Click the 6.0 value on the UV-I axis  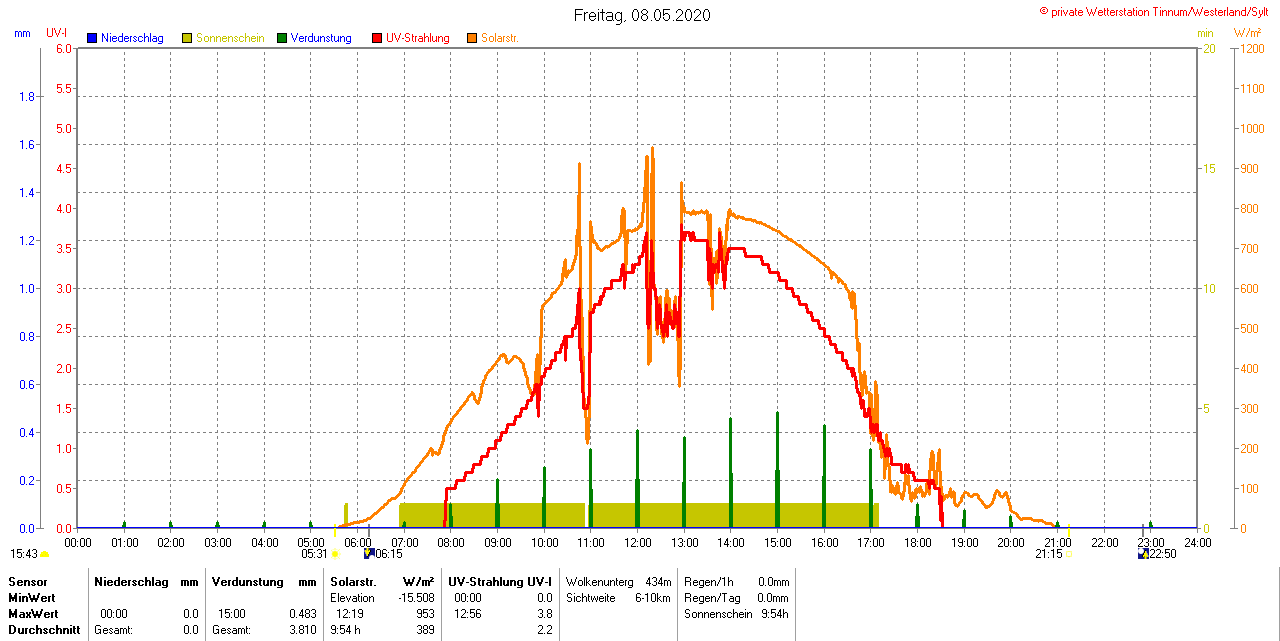(64, 48)
